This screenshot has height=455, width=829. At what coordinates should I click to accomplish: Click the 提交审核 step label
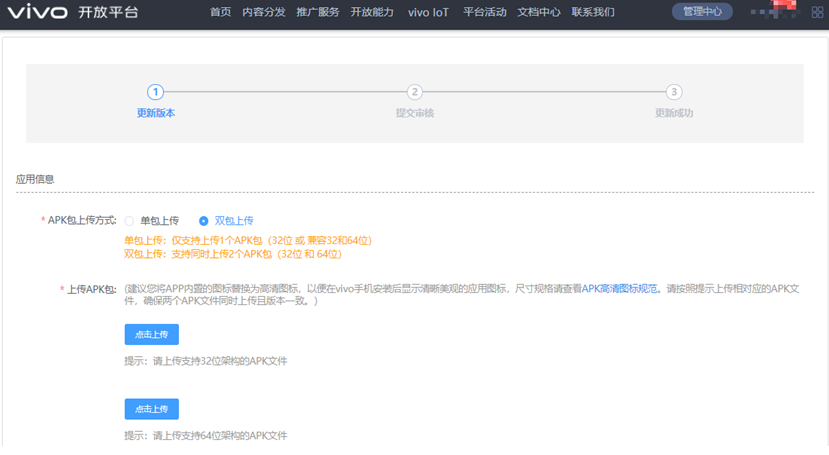coord(414,113)
